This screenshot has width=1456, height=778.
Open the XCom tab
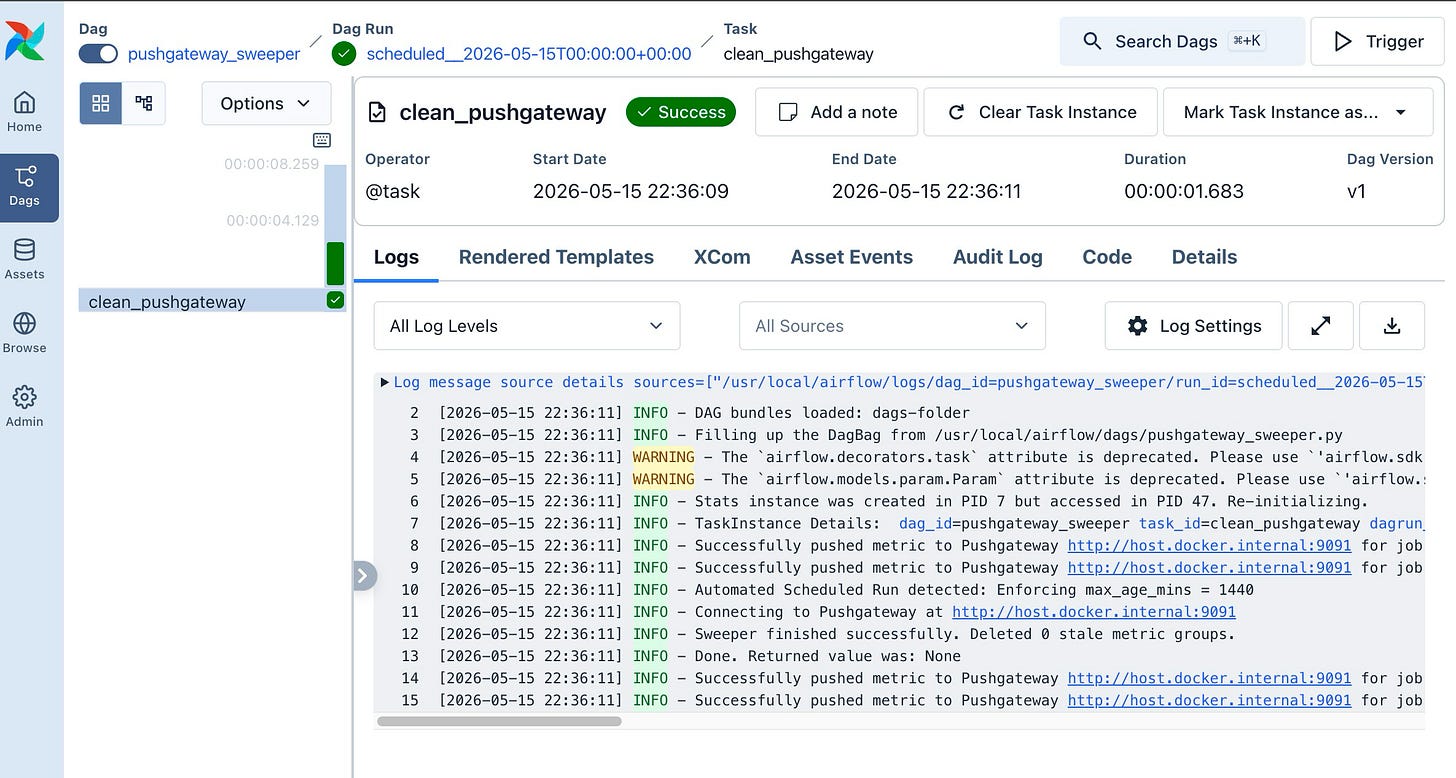722,257
